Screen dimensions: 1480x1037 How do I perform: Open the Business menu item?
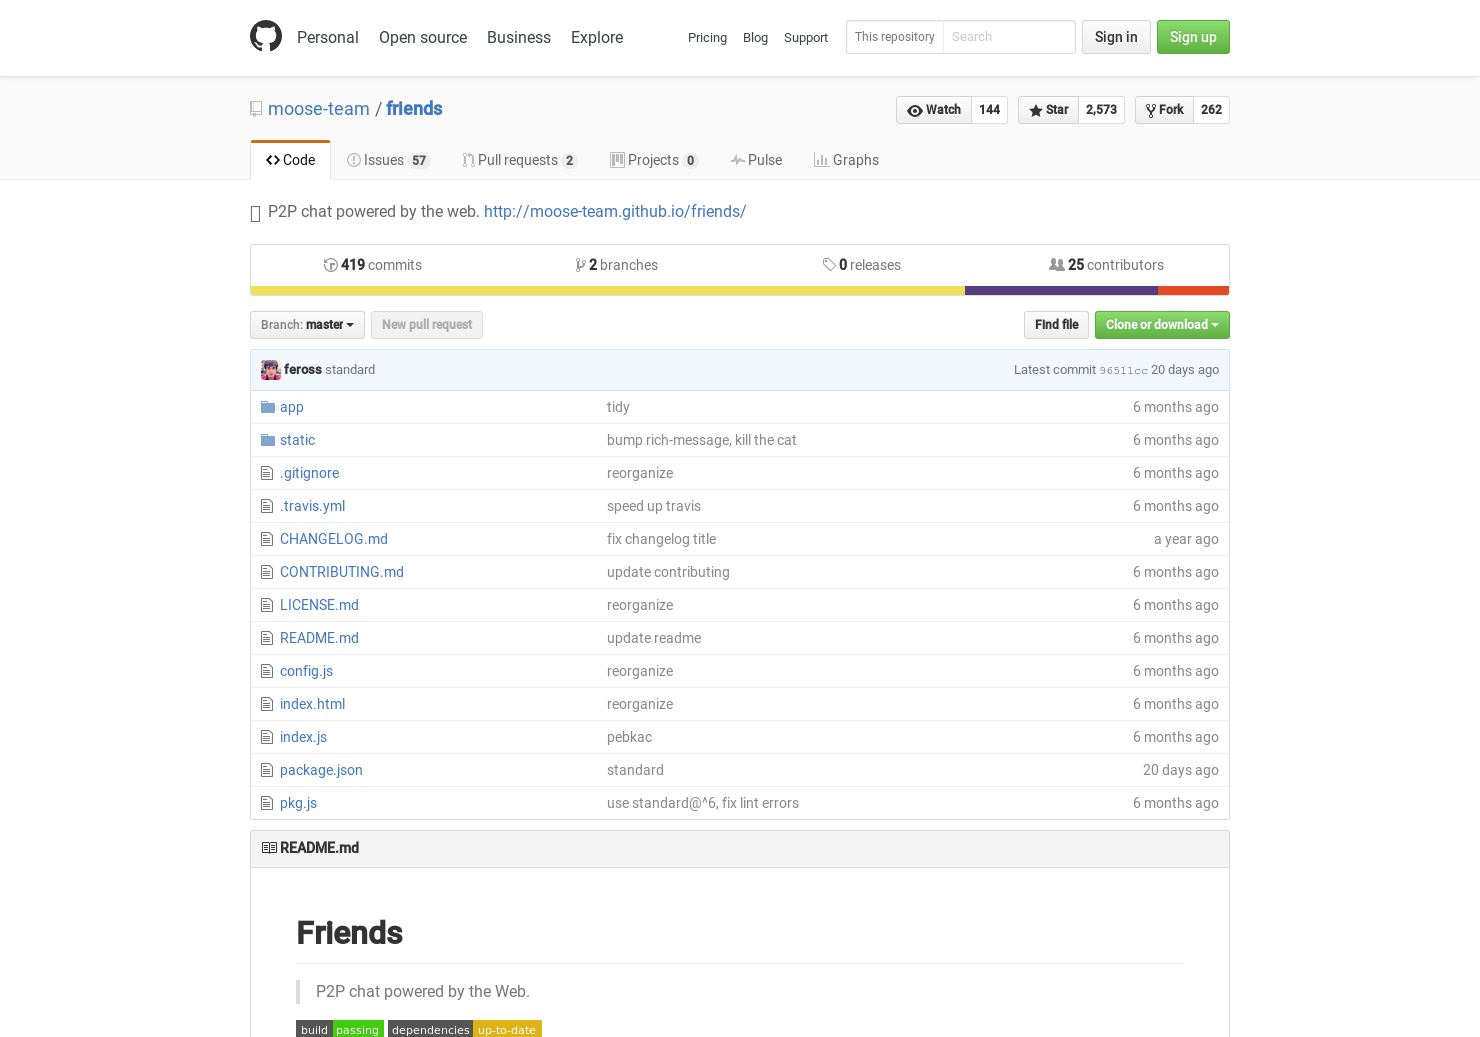519,37
